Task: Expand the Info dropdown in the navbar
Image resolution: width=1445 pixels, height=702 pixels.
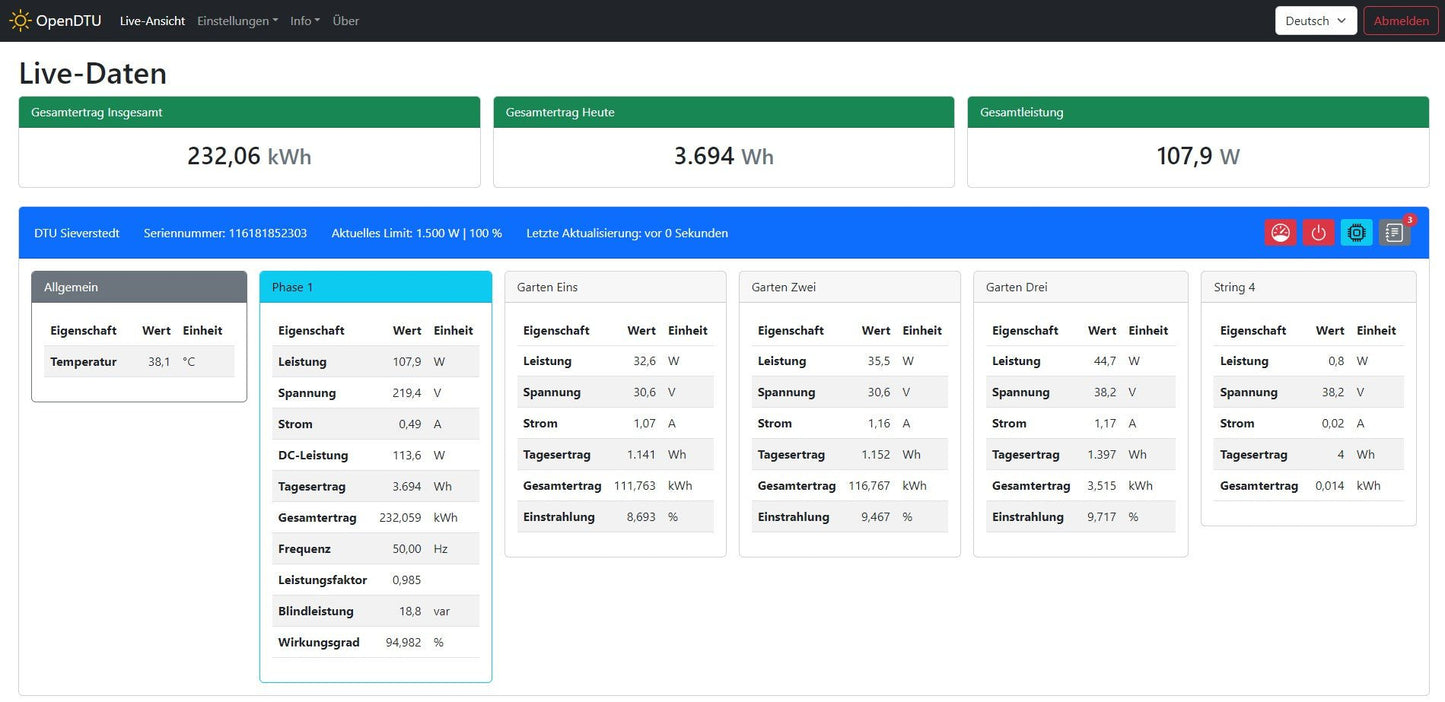Action: click(x=304, y=20)
